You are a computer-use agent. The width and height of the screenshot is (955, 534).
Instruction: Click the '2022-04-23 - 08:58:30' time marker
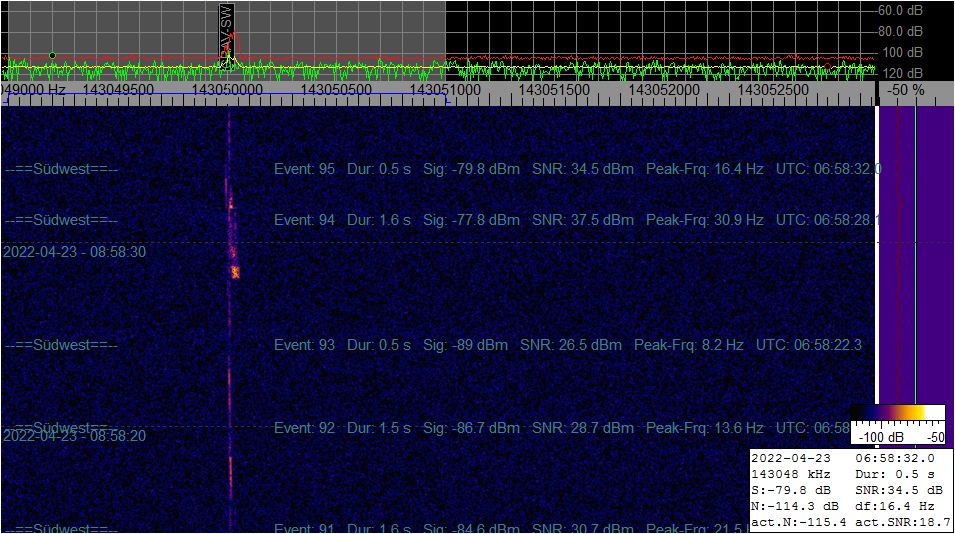click(x=74, y=251)
